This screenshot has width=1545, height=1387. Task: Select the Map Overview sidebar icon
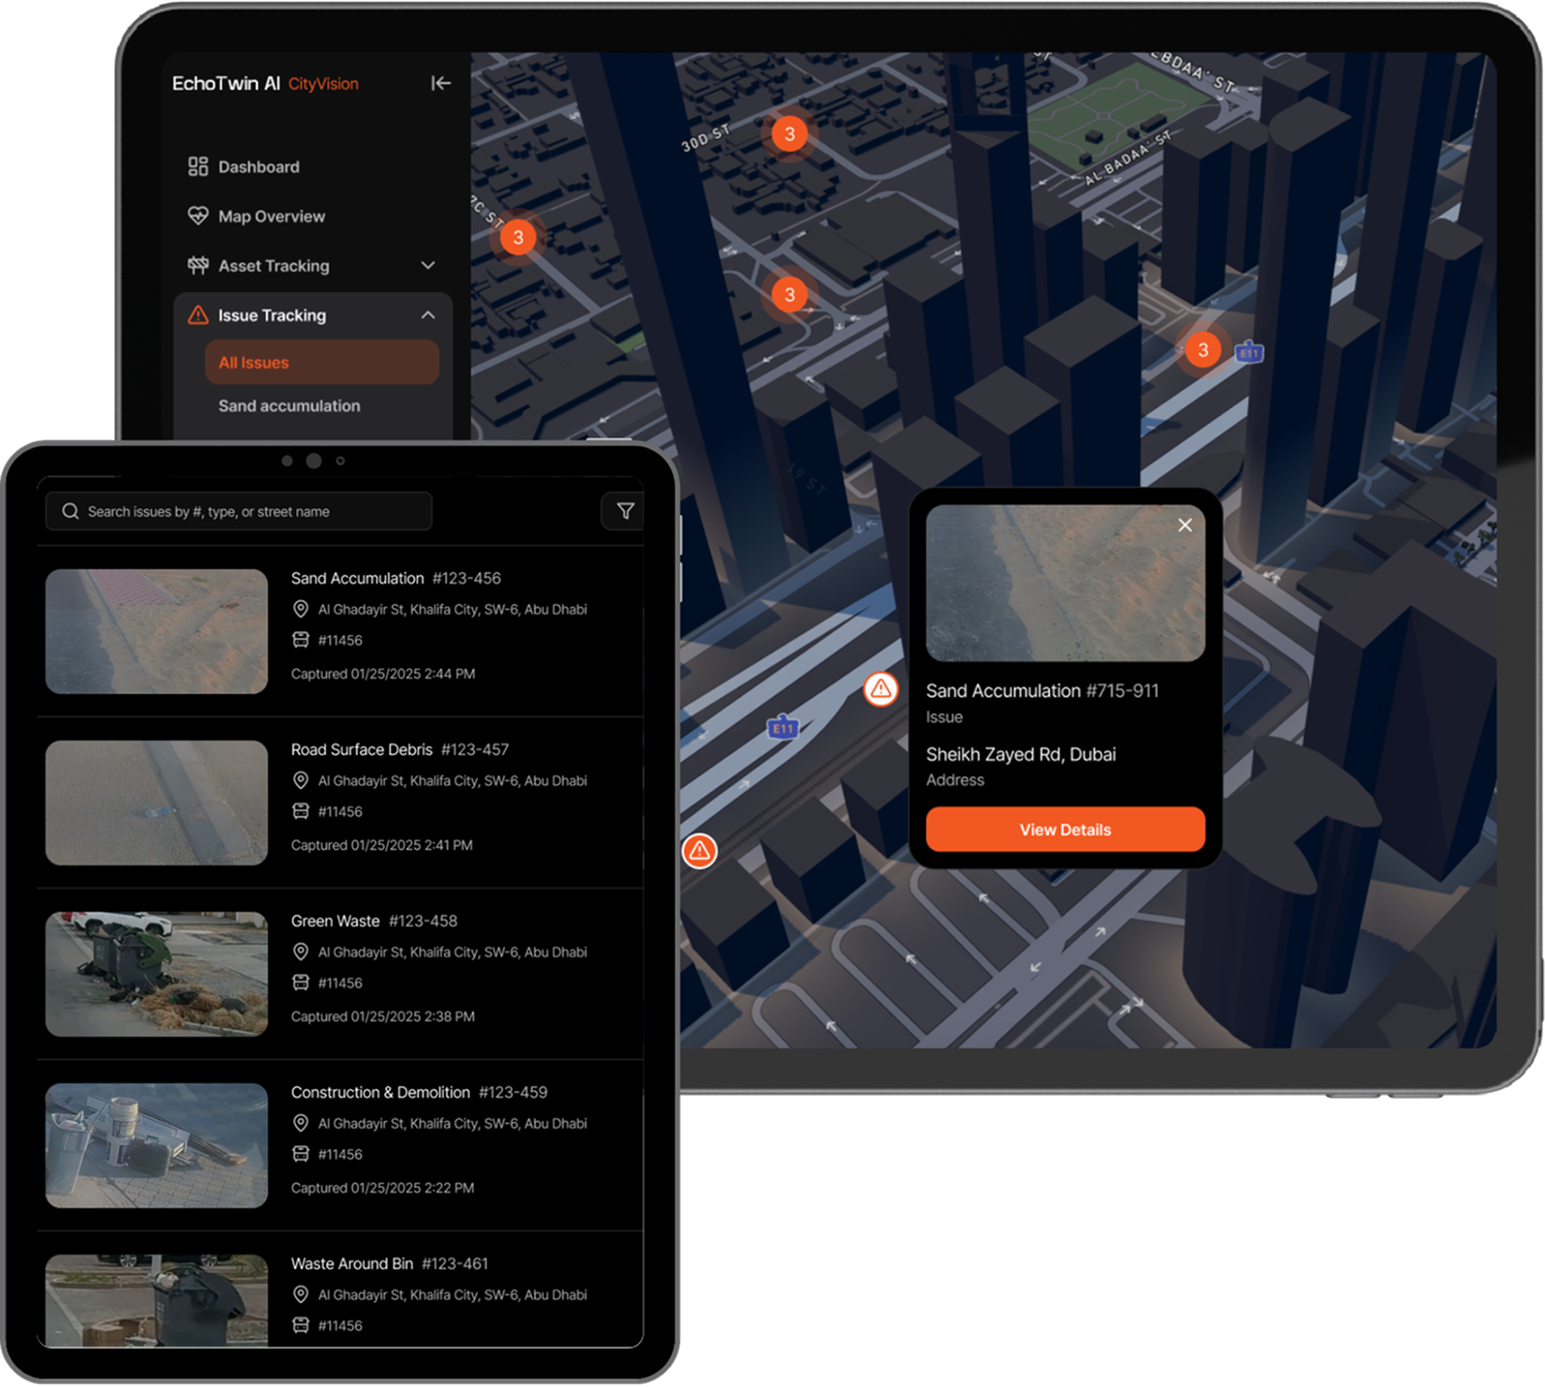(197, 216)
